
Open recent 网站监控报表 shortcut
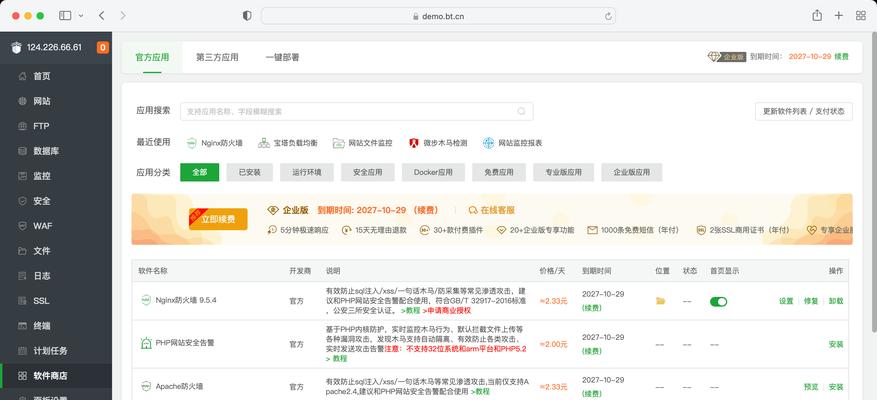[x=513, y=143]
